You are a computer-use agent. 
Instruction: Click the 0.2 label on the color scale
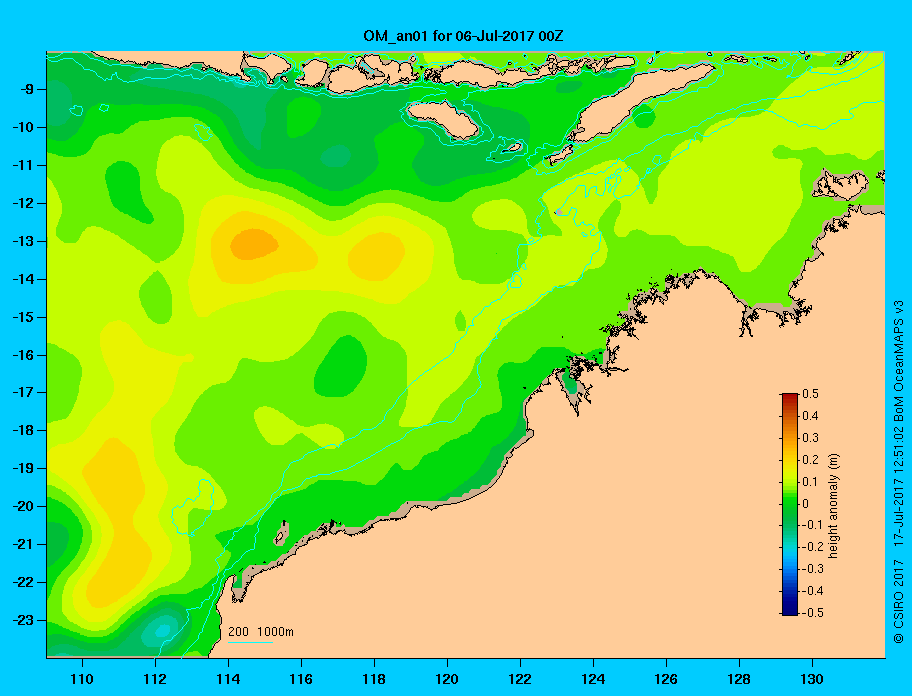pos(811,459)
